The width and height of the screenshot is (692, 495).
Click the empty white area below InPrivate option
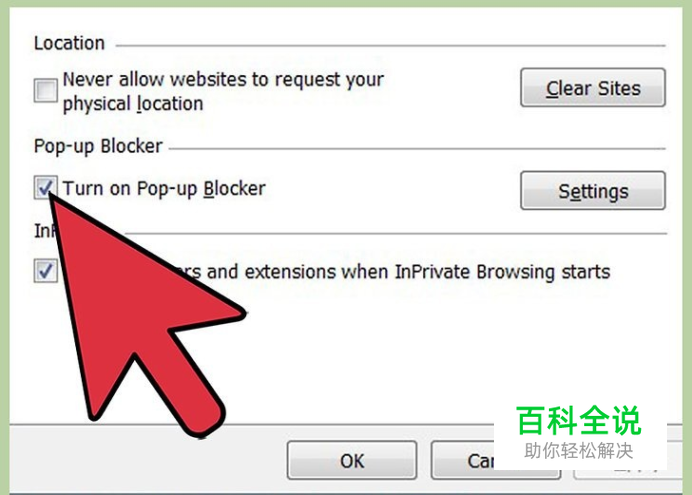click(397, 353)
